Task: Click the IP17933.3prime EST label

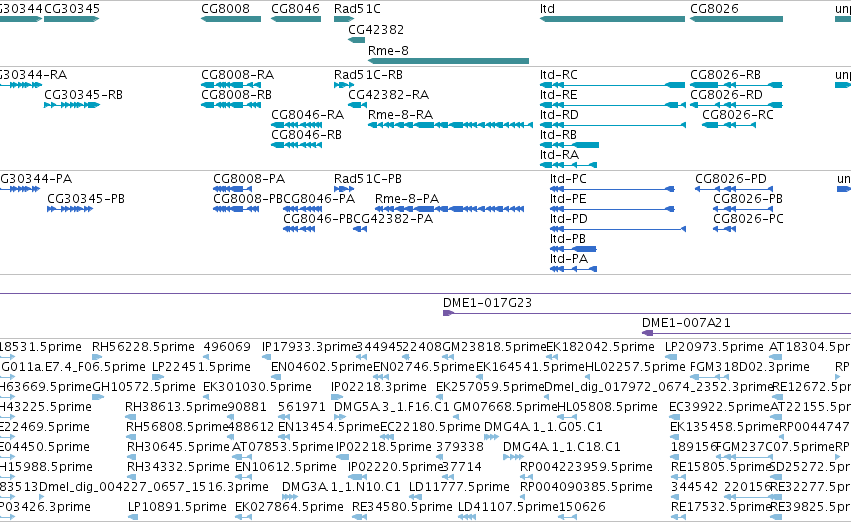Action: pyautogui.click(x=309, y=346)
